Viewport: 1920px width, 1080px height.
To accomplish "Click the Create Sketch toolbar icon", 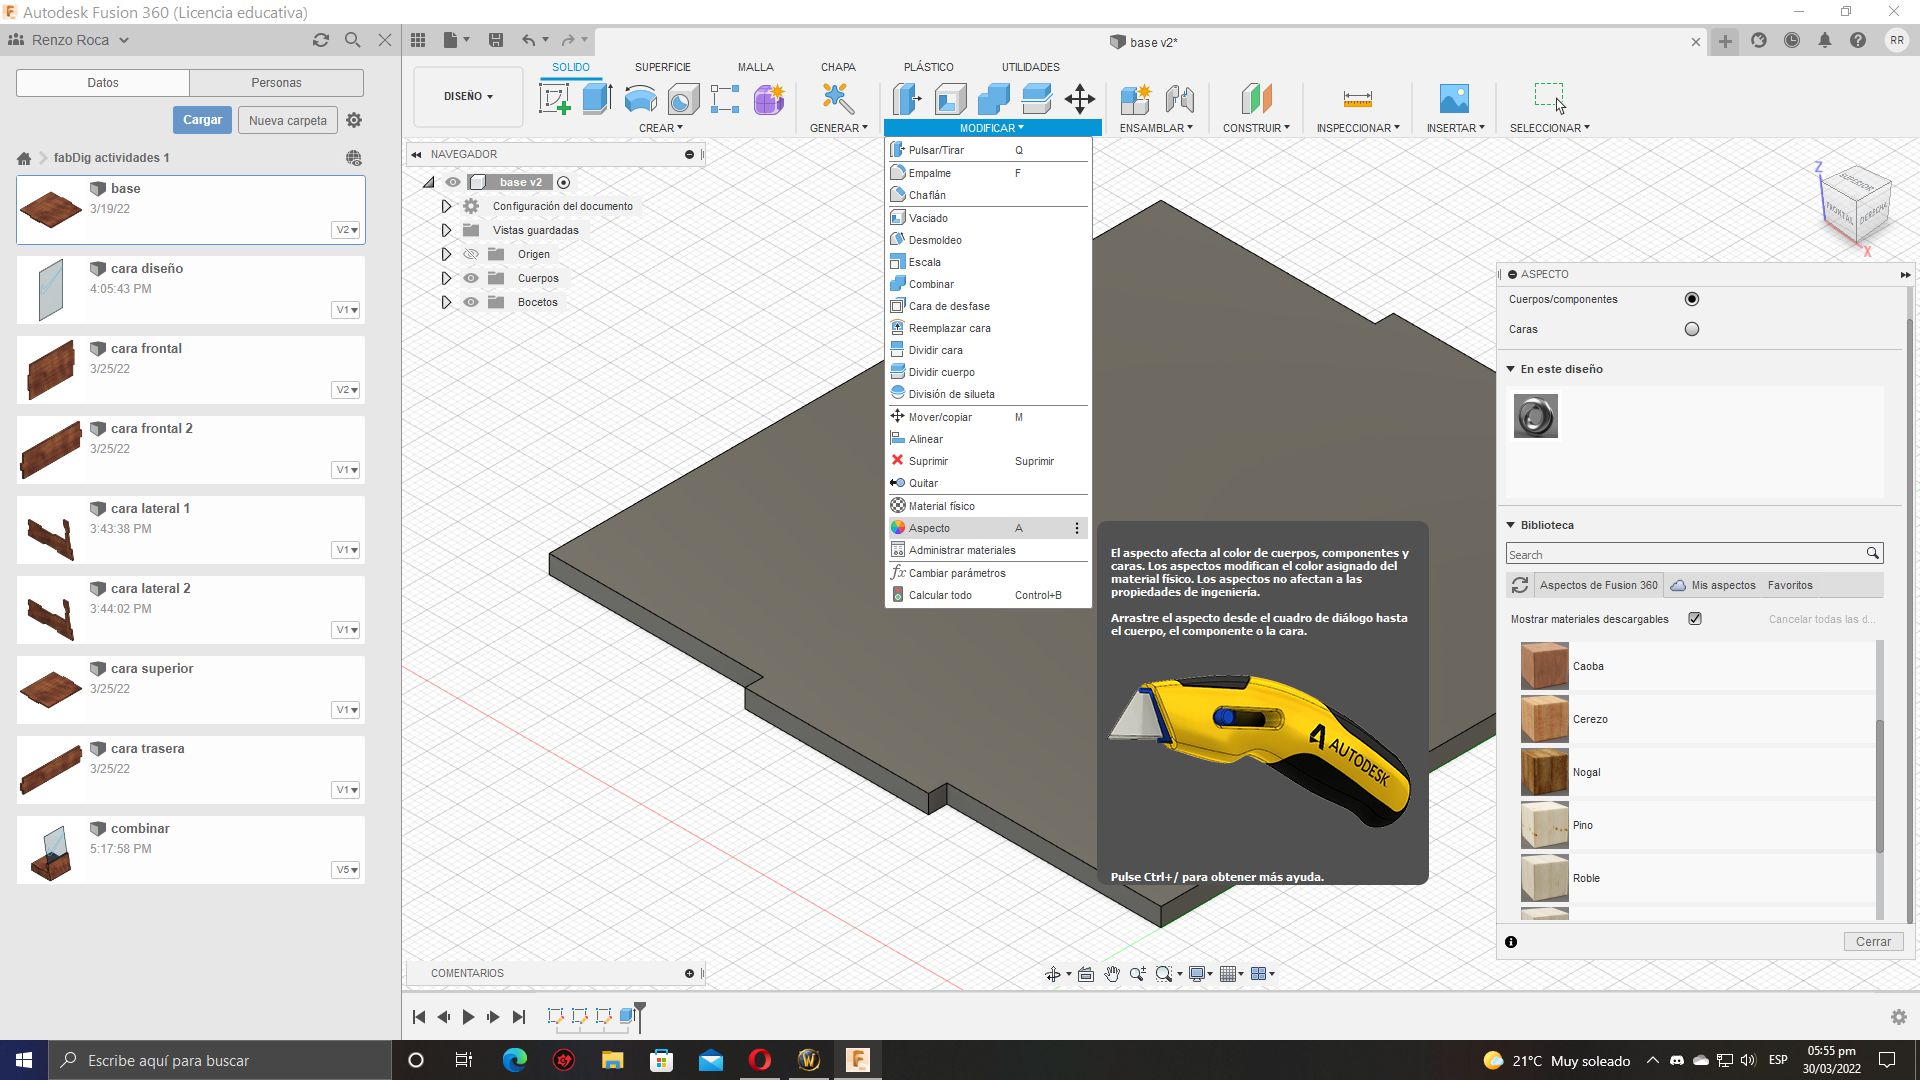I will coord(554,98).
